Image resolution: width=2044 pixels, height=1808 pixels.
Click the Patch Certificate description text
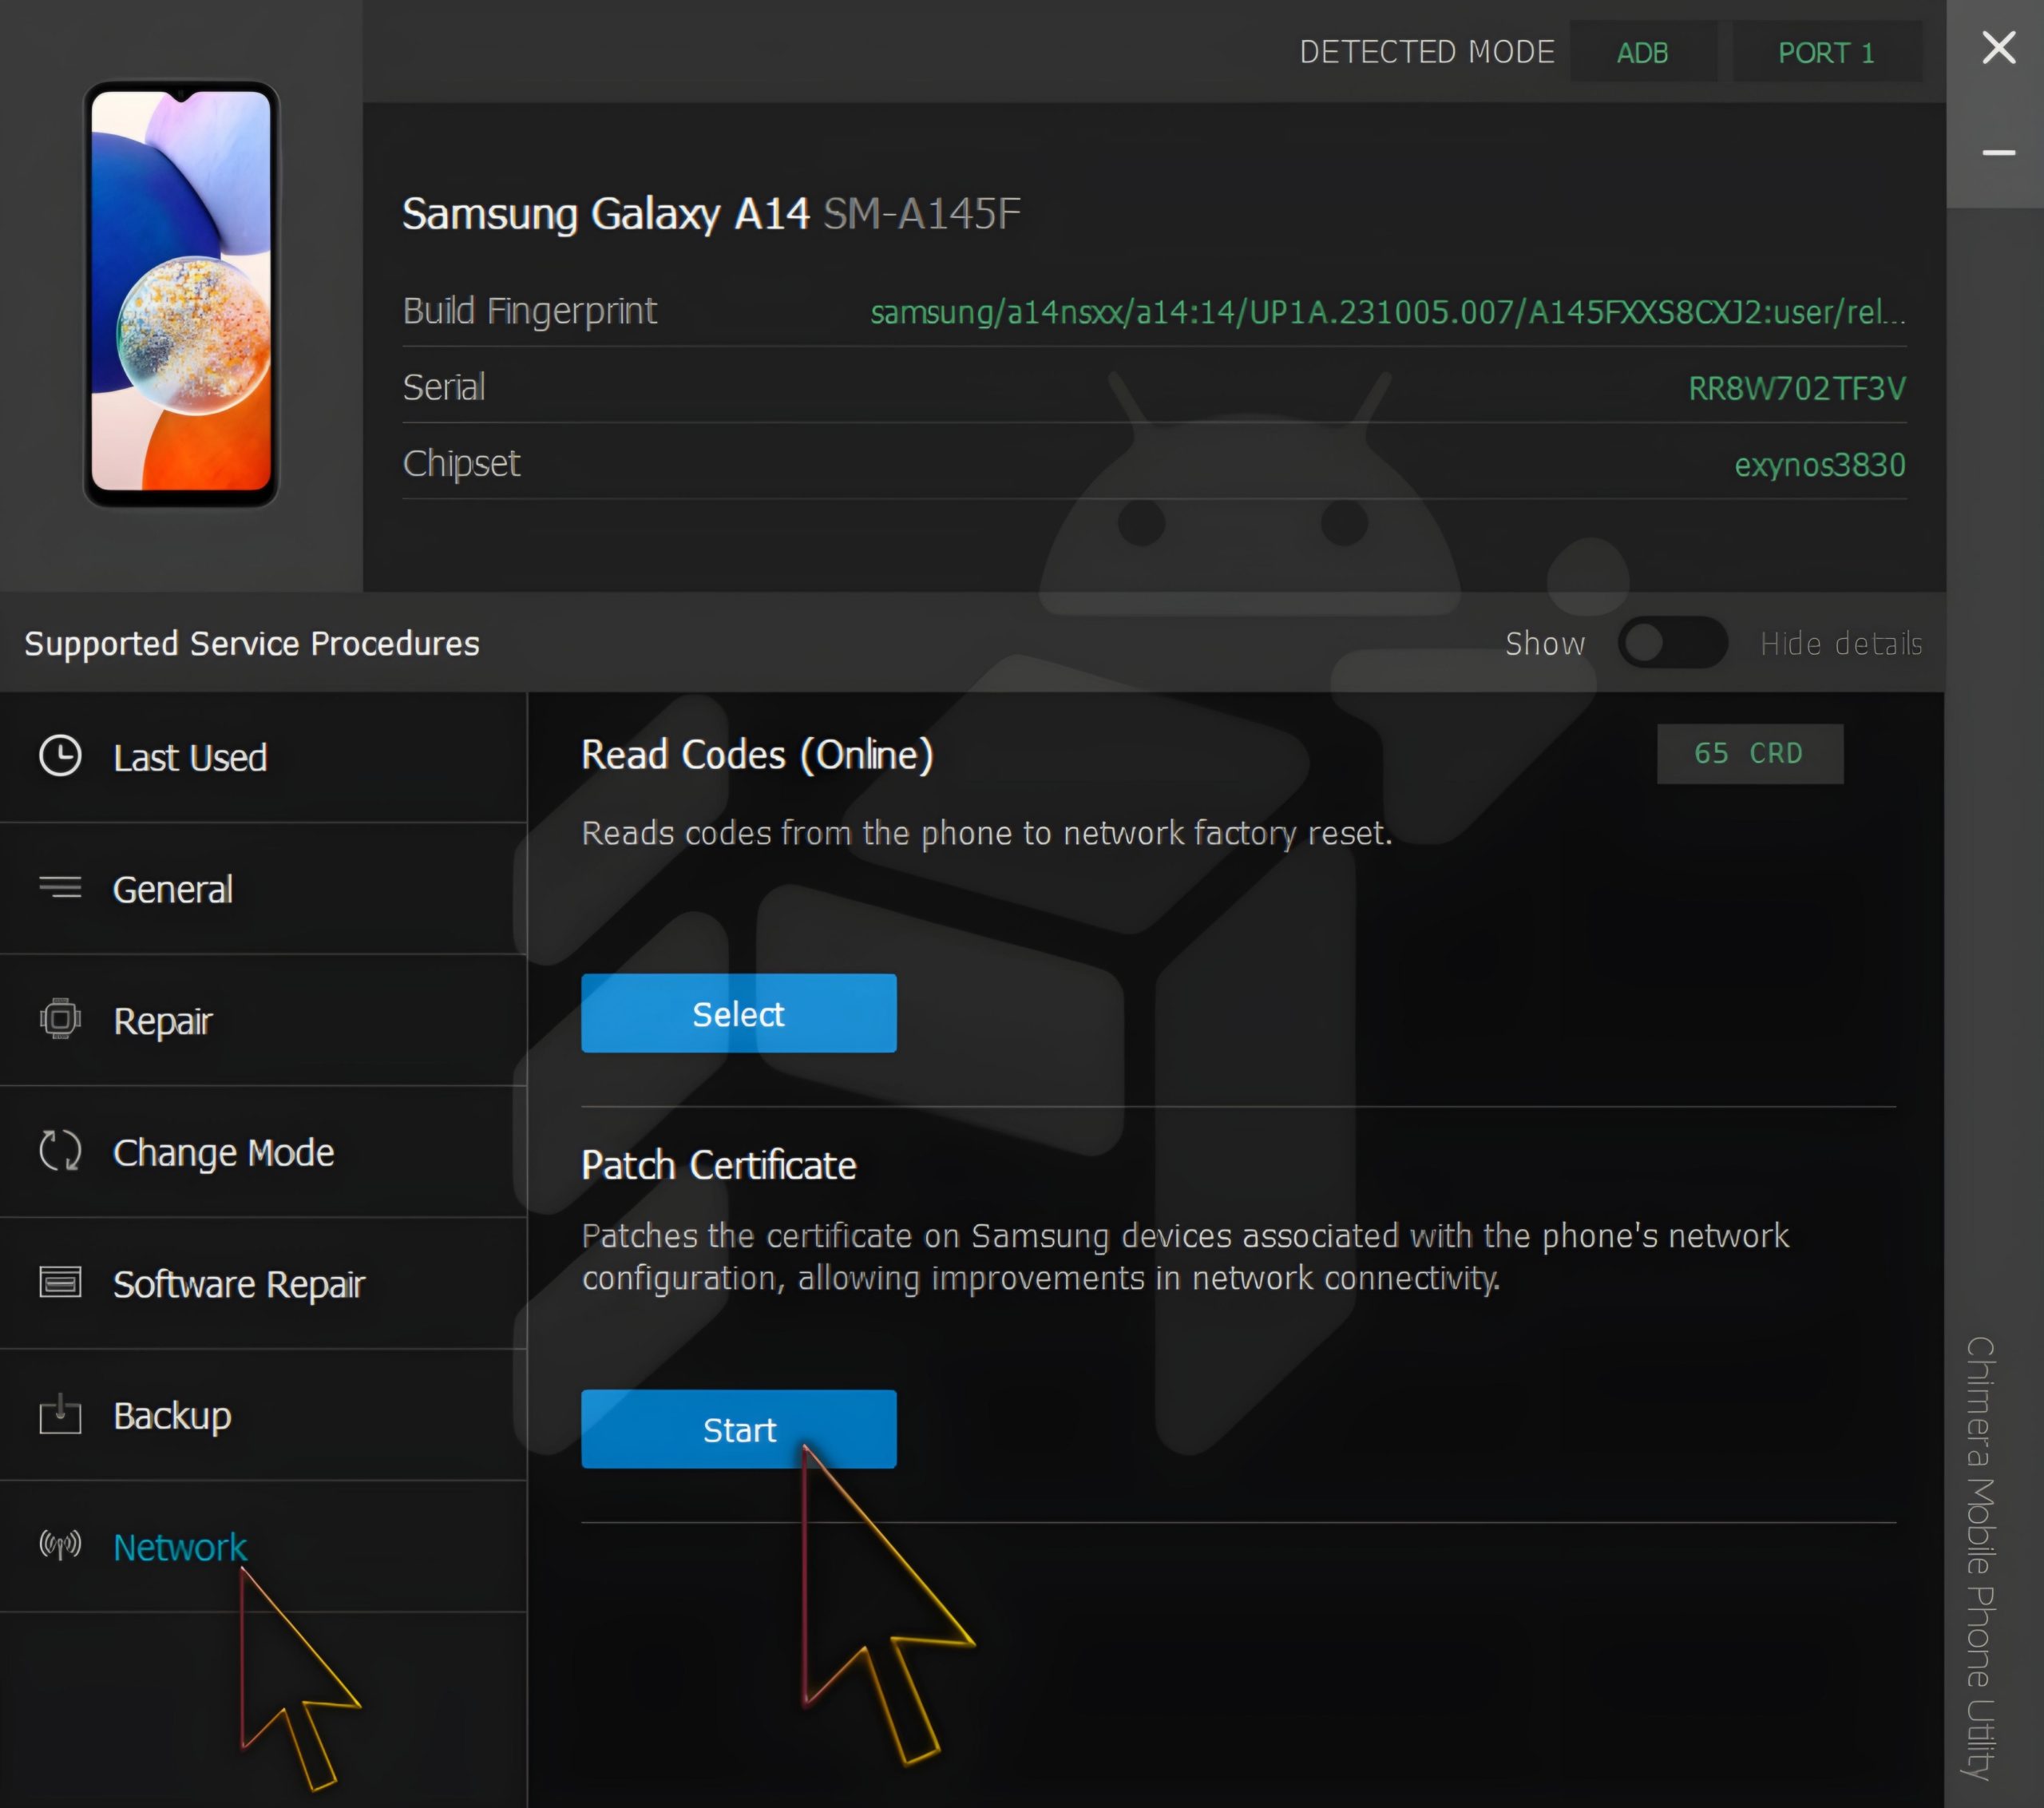pyautogui.click(x=1185, y=1257)
